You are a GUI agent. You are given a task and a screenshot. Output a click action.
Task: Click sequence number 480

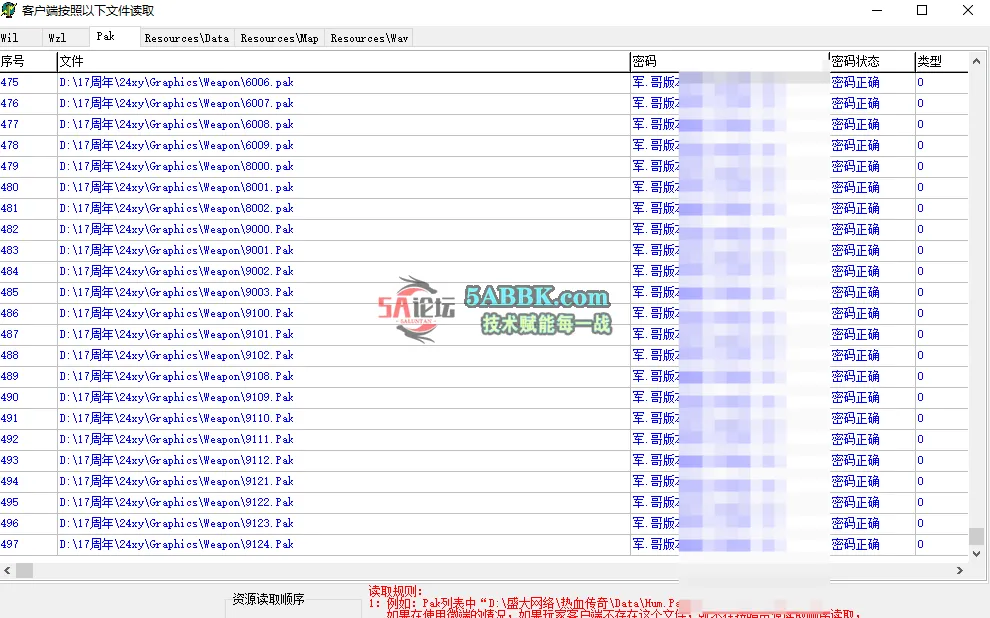click(x=9, y=187)
